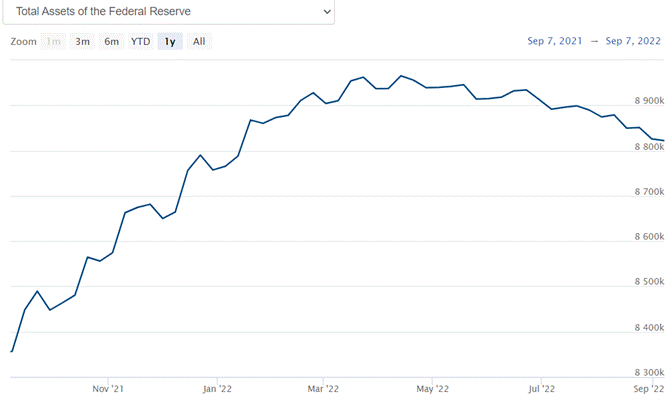Click the 8 900k y-axis value
Screen dimensions: 671x404
pos(649,101)
